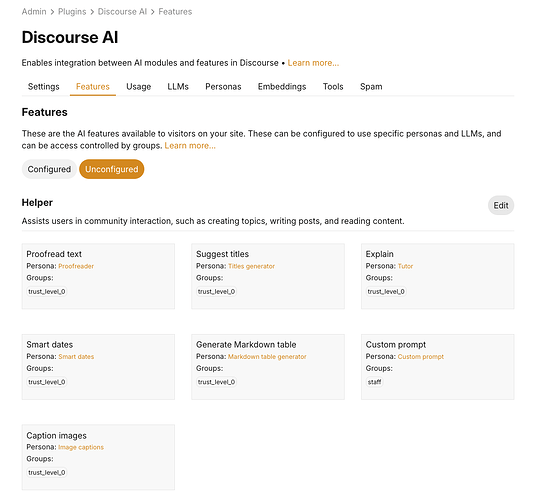
Task: Open the Proofreader persona link
Action: tap(76, 266)
